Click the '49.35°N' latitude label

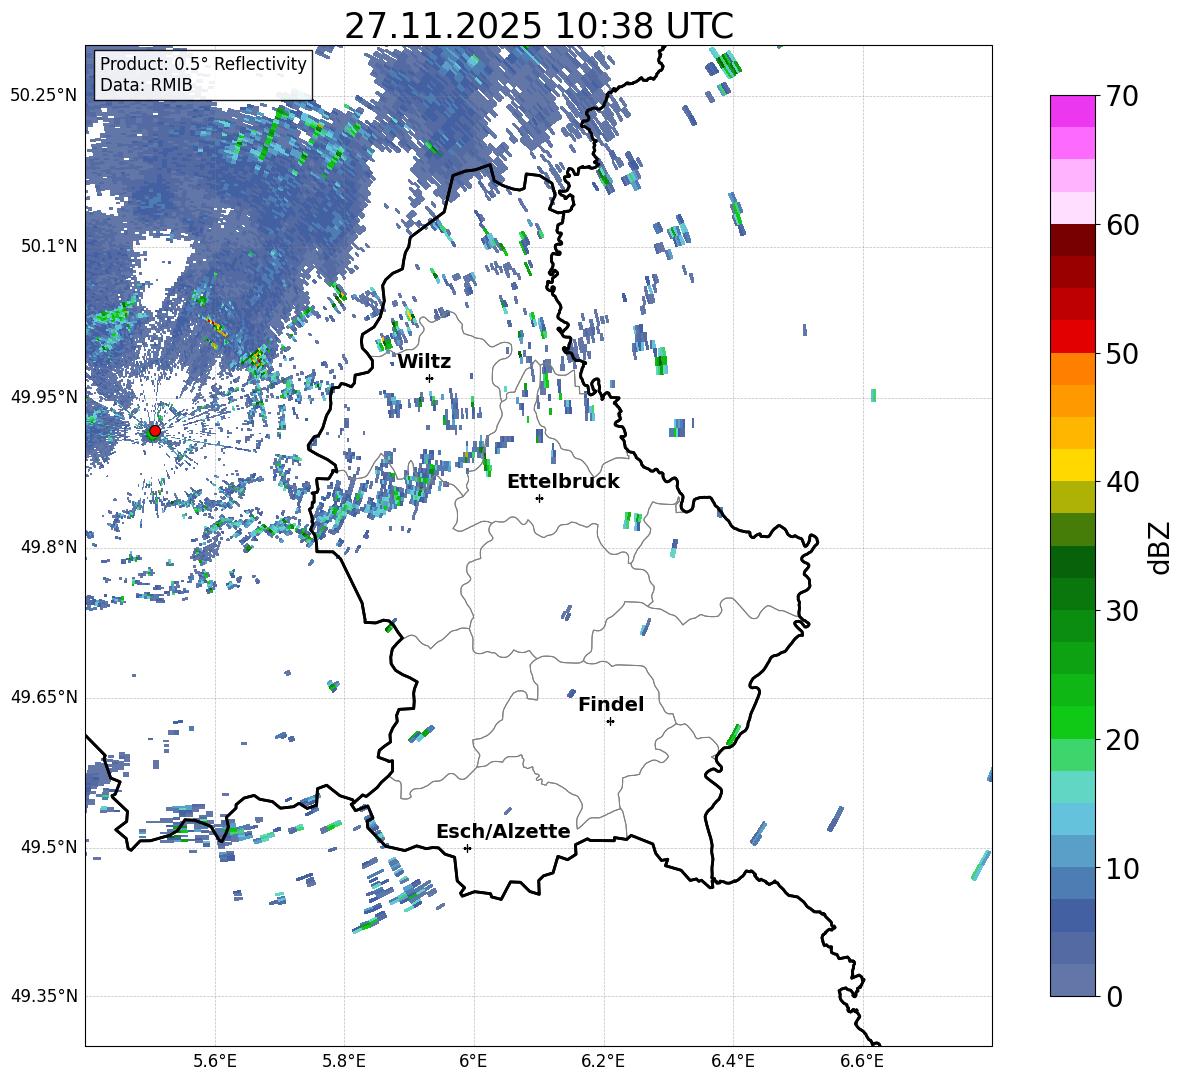click(44, 996)
